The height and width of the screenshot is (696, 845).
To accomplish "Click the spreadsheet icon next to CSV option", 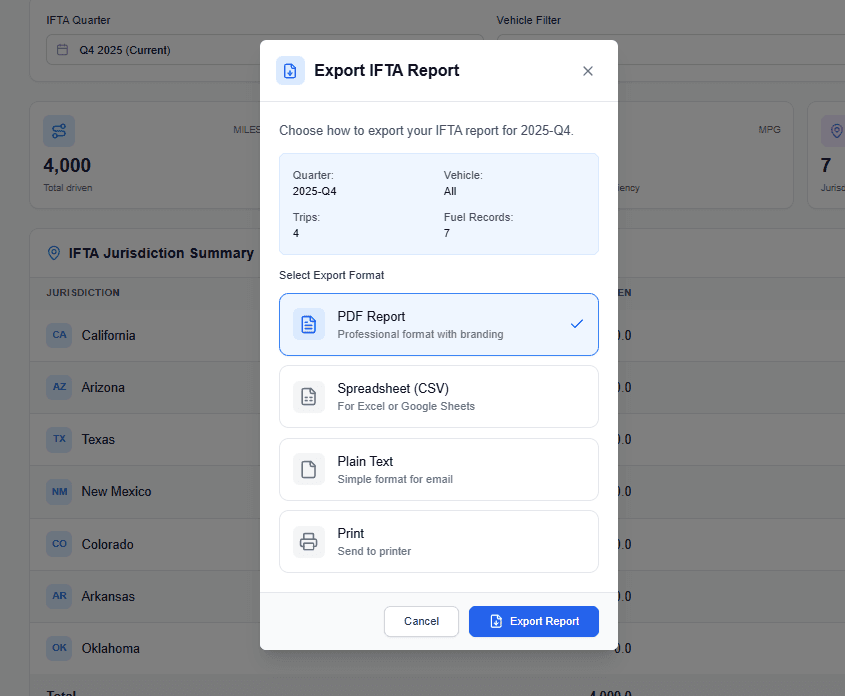I will coord(308,396).
